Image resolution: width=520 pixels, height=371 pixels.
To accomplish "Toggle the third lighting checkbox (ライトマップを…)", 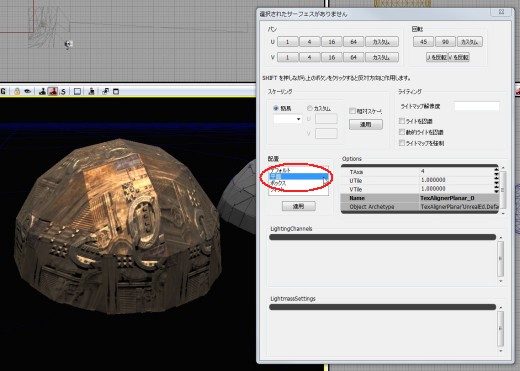I will coord(402,143).
